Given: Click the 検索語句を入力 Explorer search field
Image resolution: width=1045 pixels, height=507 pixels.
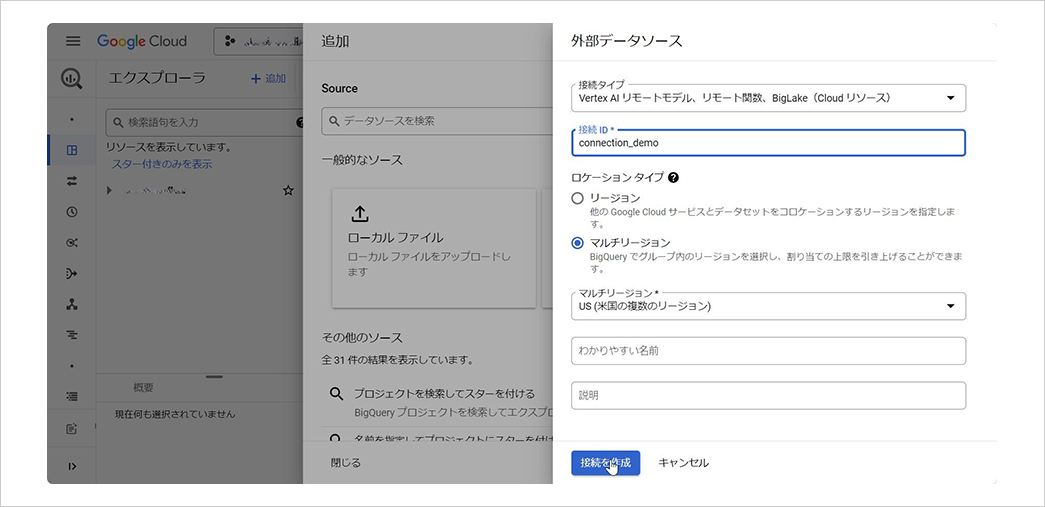Looking at the screenshot, I should [205, 123].
